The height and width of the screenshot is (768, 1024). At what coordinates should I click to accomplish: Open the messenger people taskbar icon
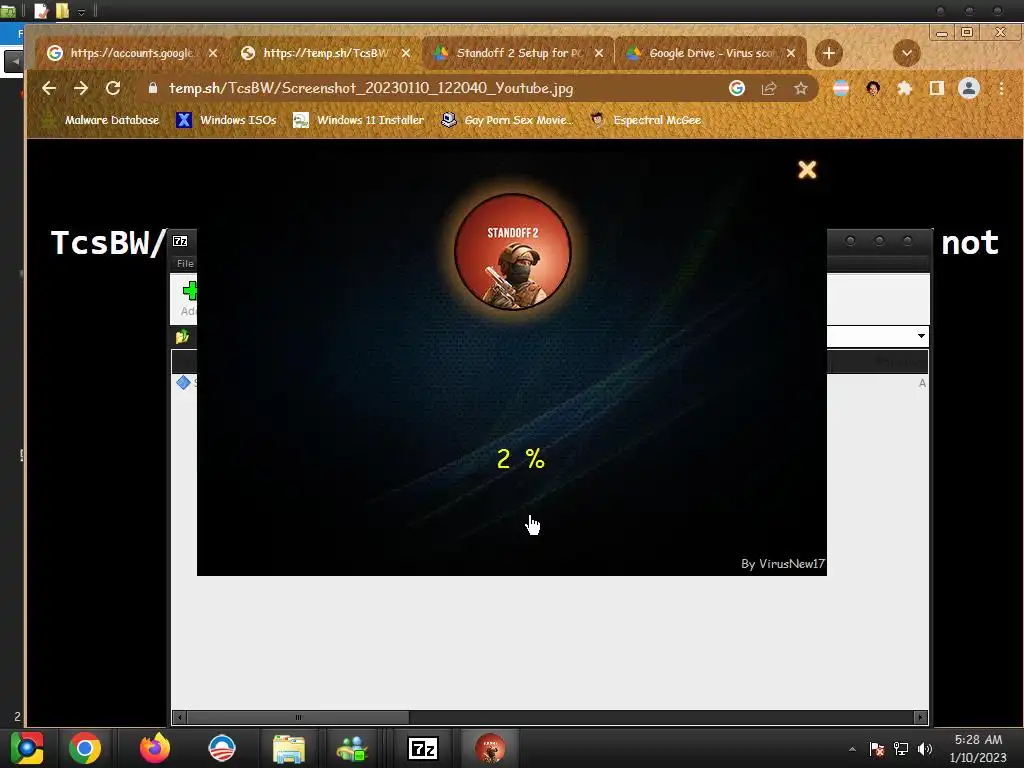click(x=353, y=748)
